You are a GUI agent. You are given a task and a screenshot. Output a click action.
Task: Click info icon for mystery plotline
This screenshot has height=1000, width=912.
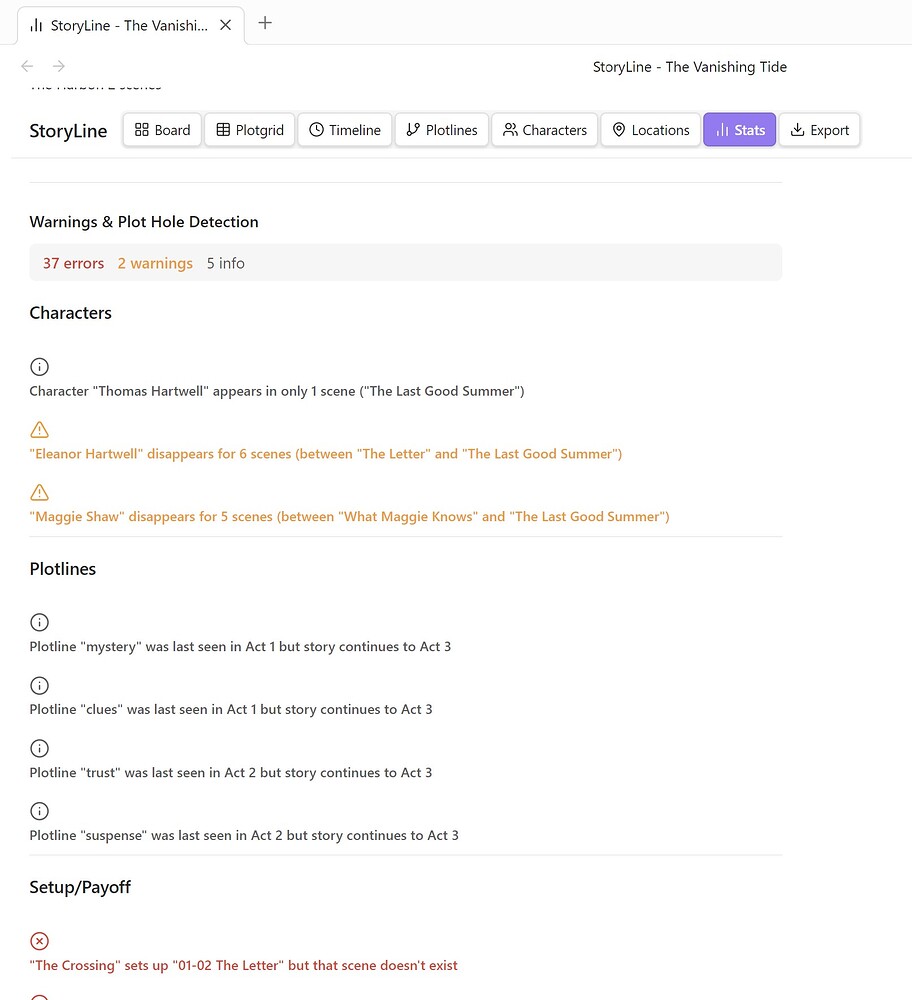coord(40,622)
